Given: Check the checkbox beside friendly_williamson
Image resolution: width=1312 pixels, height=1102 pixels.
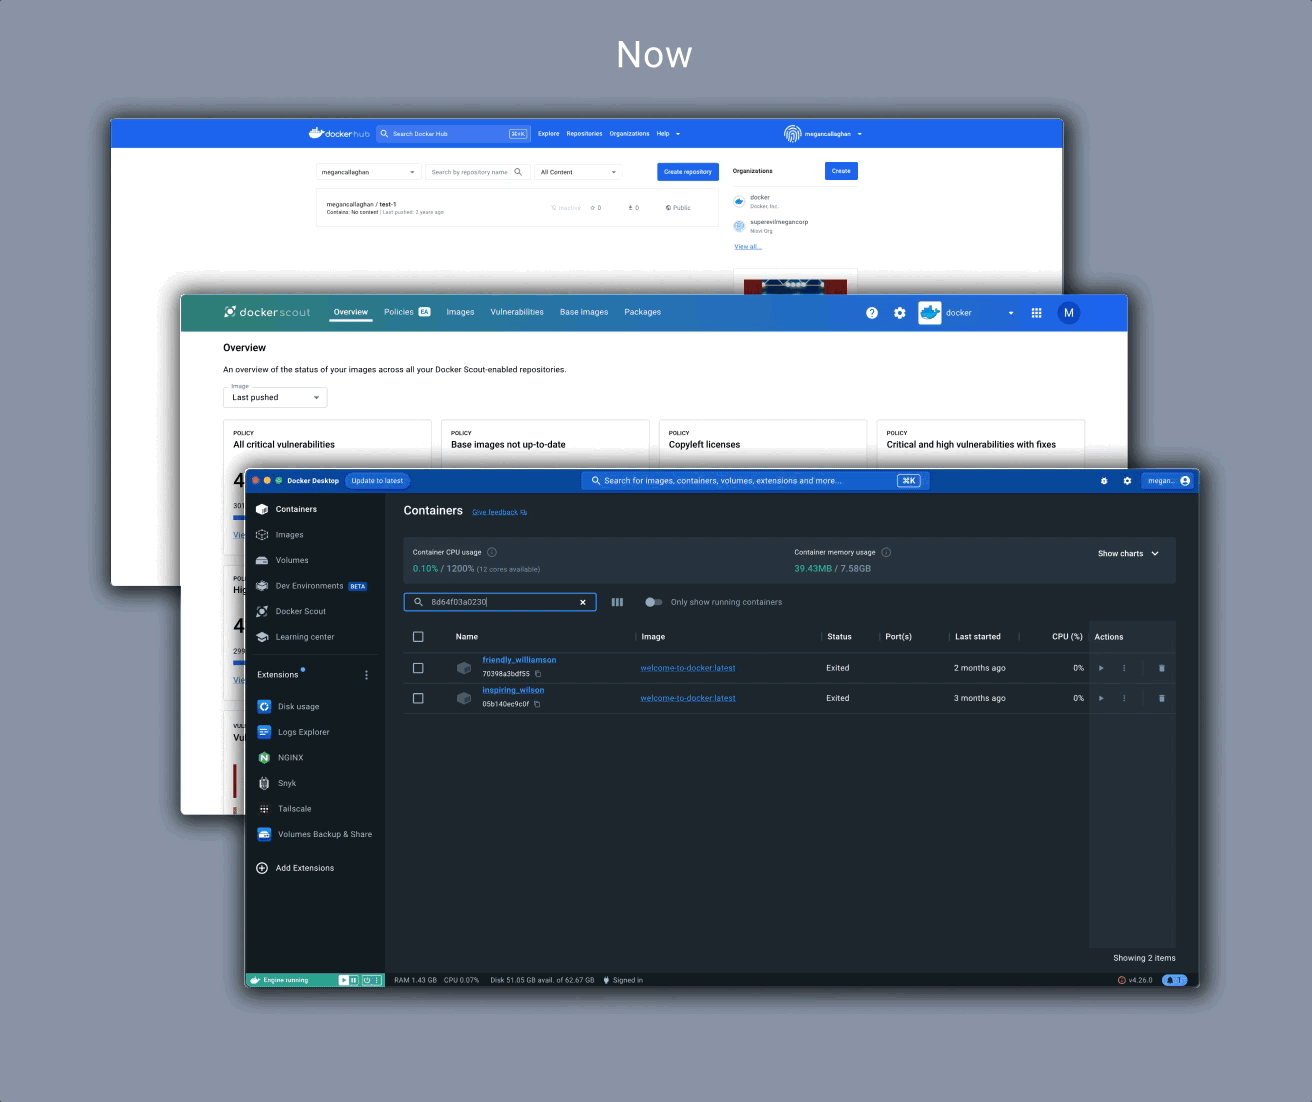Looking at the screenshot, I should (418, 668).
